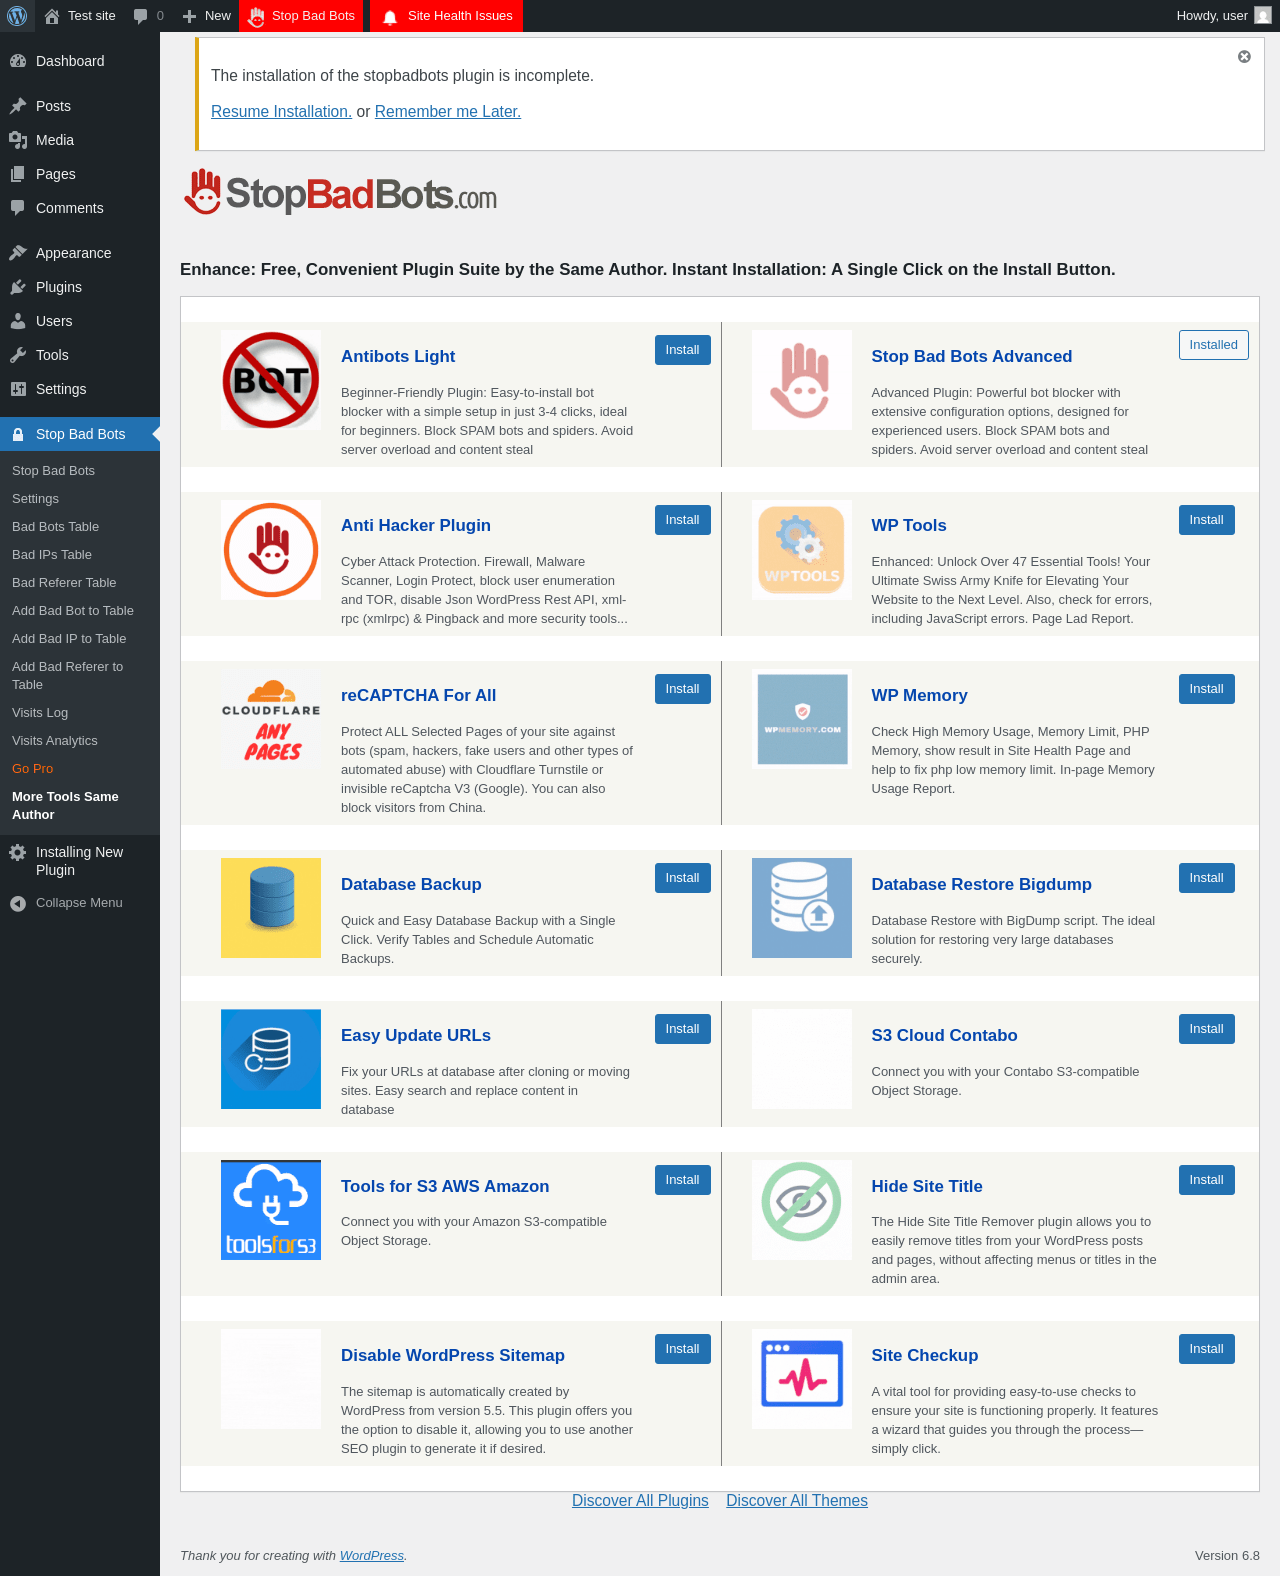Image resolution: width=1280 pixels, height=1576 pixels.
Task: Click the WP Tools thumbnail
Action: click(802, 550)
